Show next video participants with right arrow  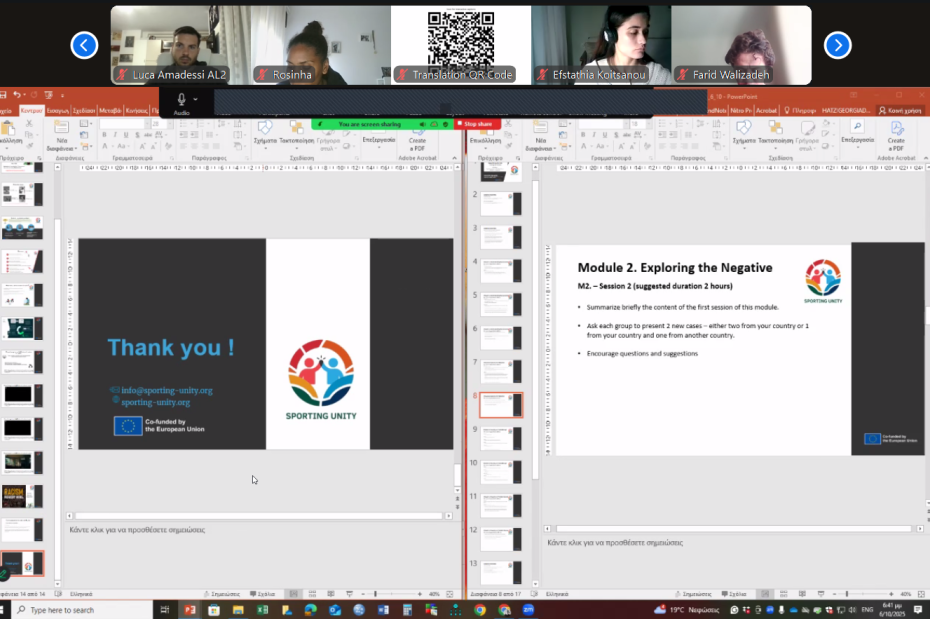pos(837,45)
